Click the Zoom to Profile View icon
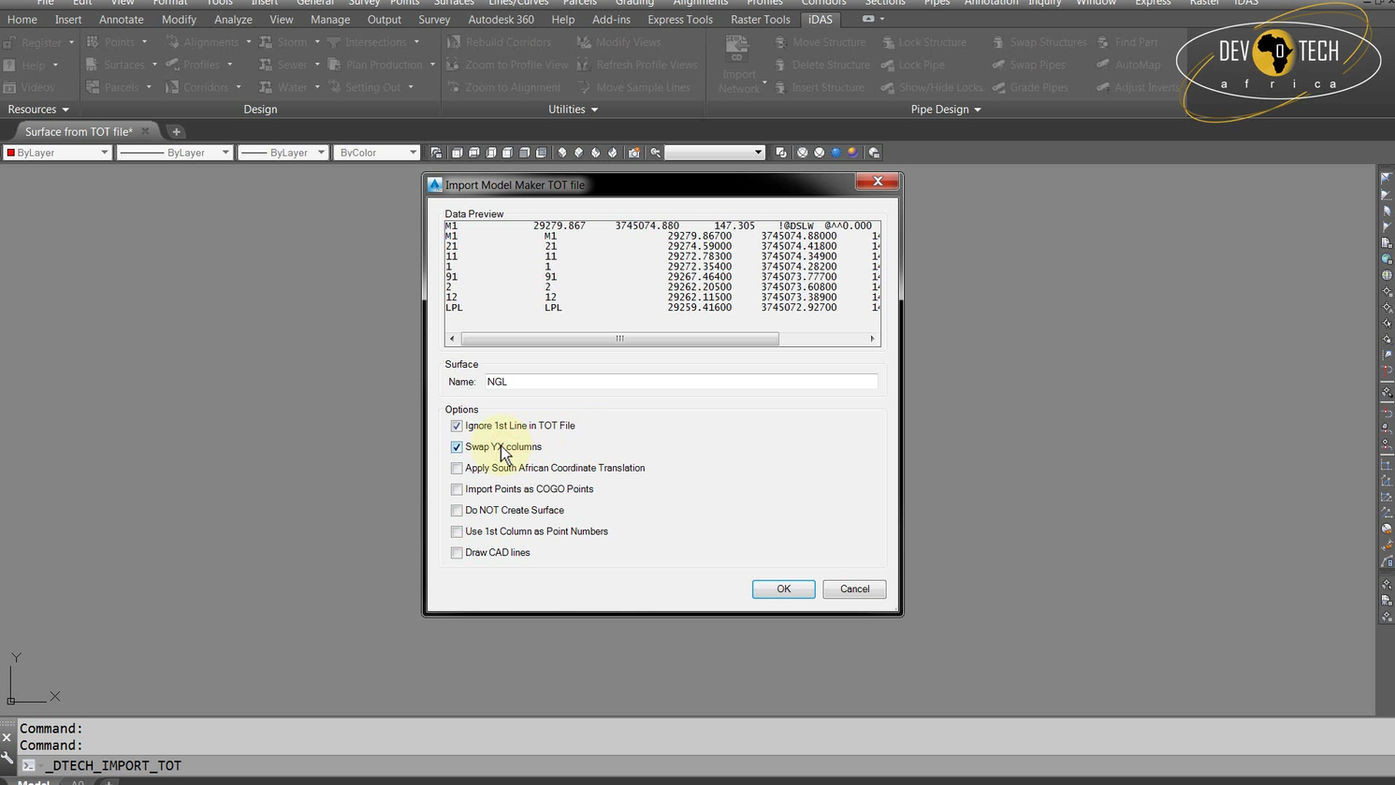This screenshot has height=785, width=1395. 454,65
